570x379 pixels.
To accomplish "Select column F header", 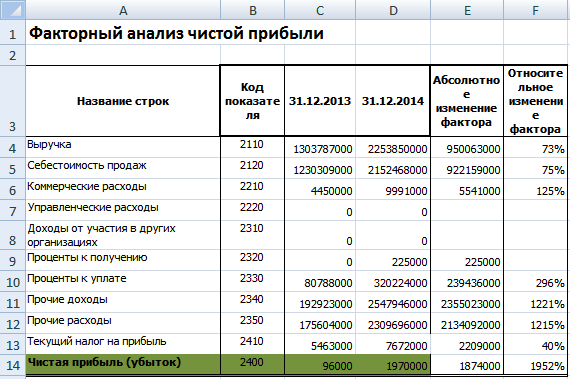I will pyautogui.click(x=535, y=10).
